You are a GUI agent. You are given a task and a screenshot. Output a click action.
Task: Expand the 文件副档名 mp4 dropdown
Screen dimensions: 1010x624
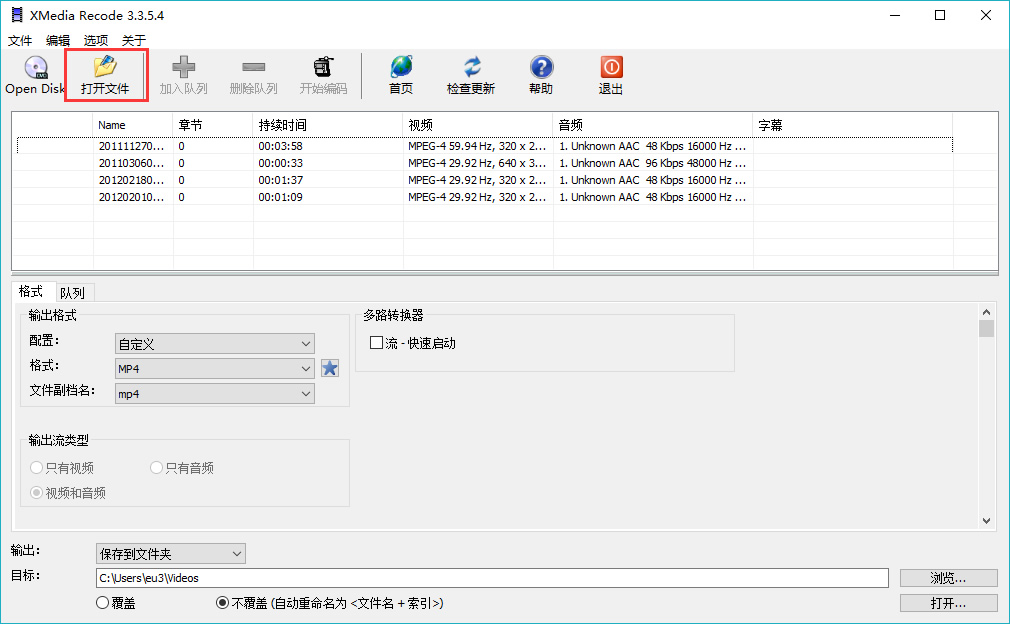coord(214,393)
